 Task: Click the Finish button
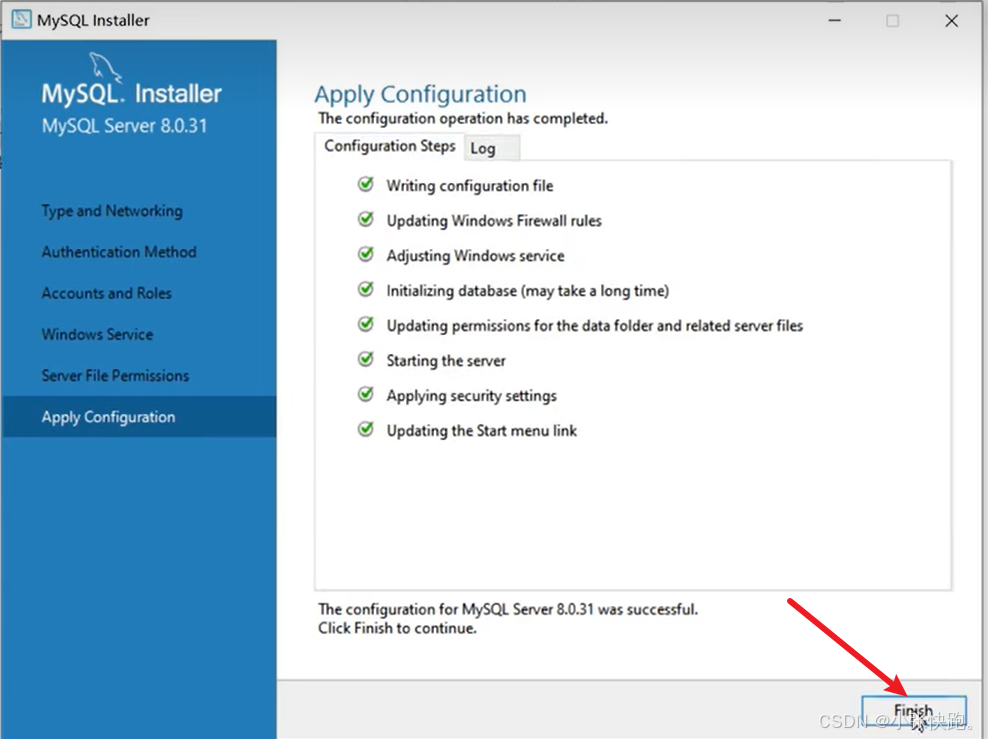click(914, 711)
